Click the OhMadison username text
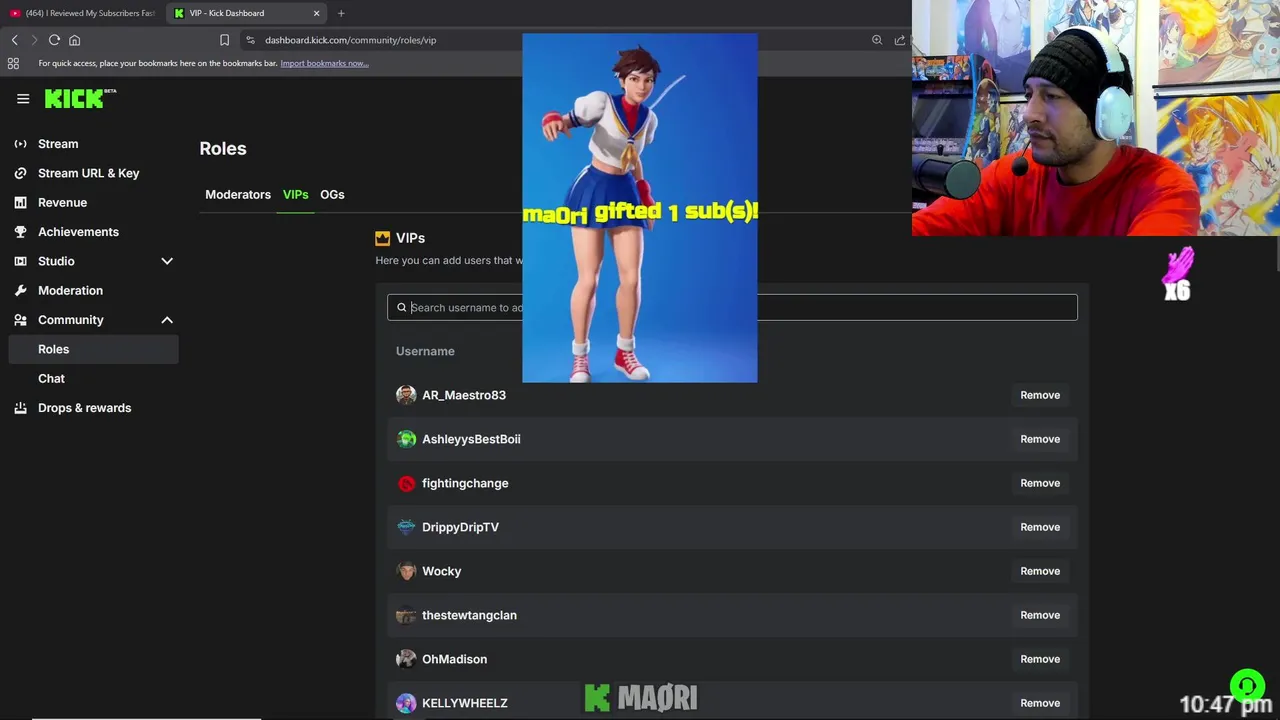 coord(454,659)
